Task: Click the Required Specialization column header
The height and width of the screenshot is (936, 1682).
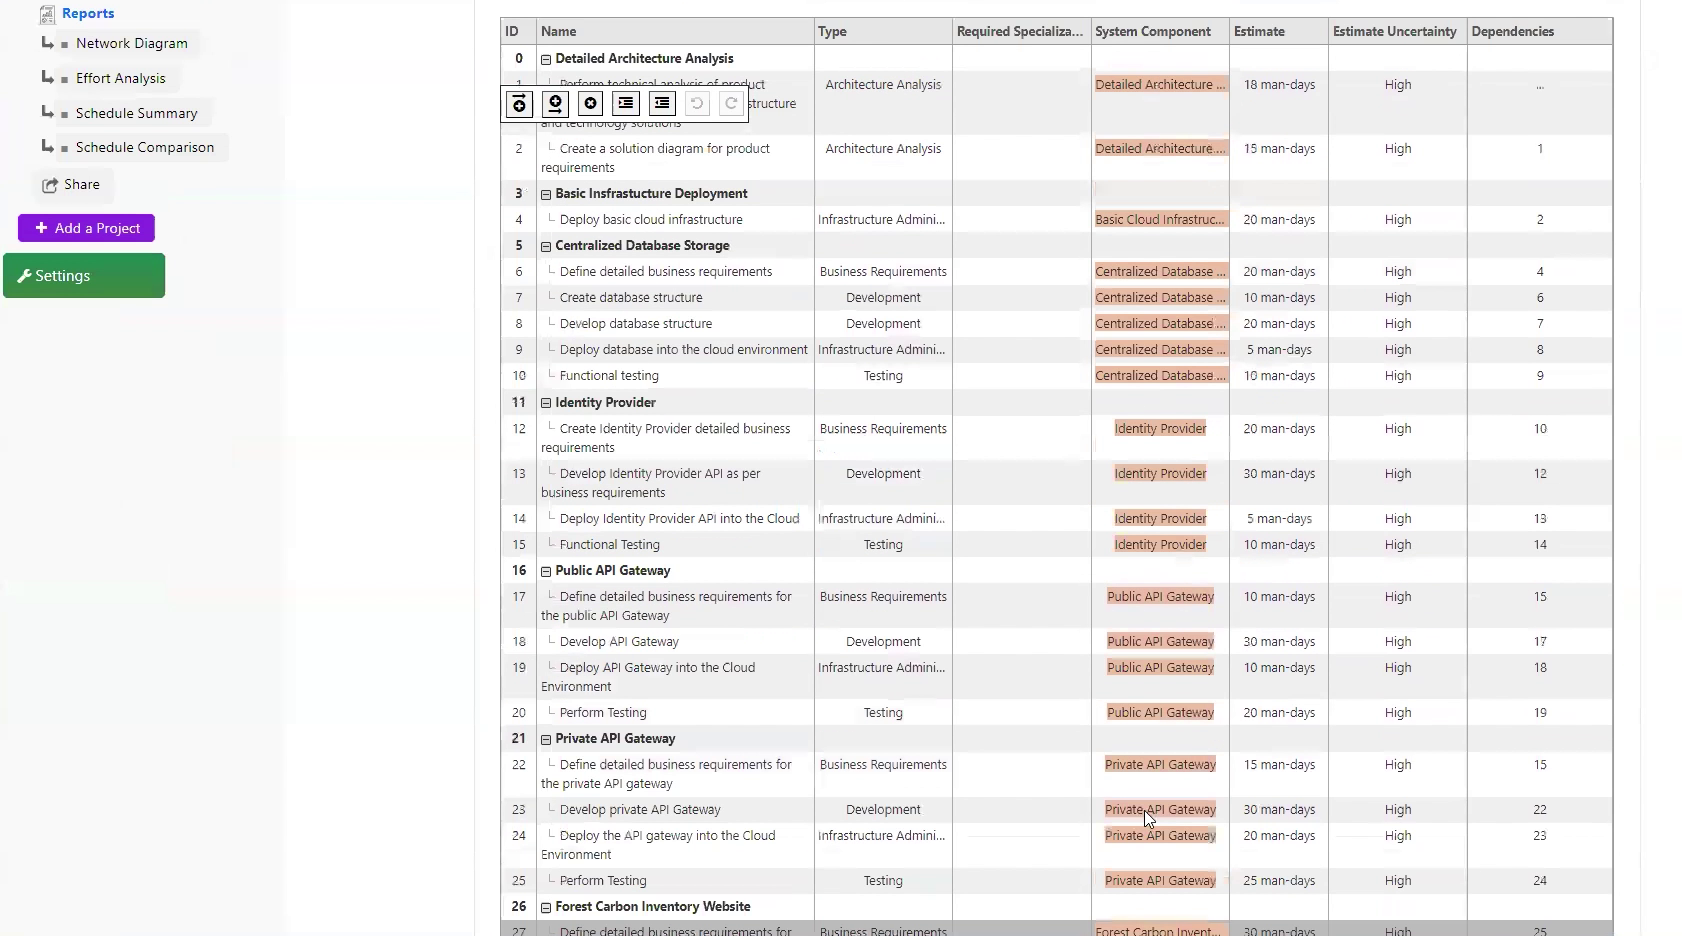Action: 1021,31
